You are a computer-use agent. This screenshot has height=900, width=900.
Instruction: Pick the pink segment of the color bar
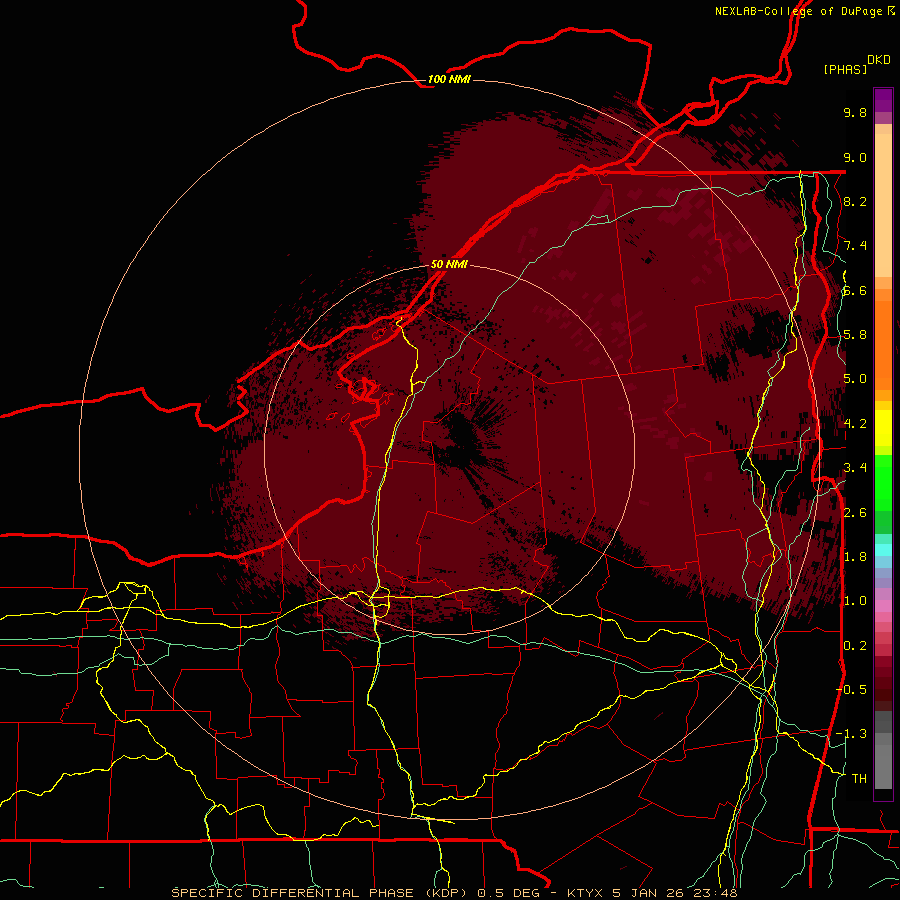[883, 606]
